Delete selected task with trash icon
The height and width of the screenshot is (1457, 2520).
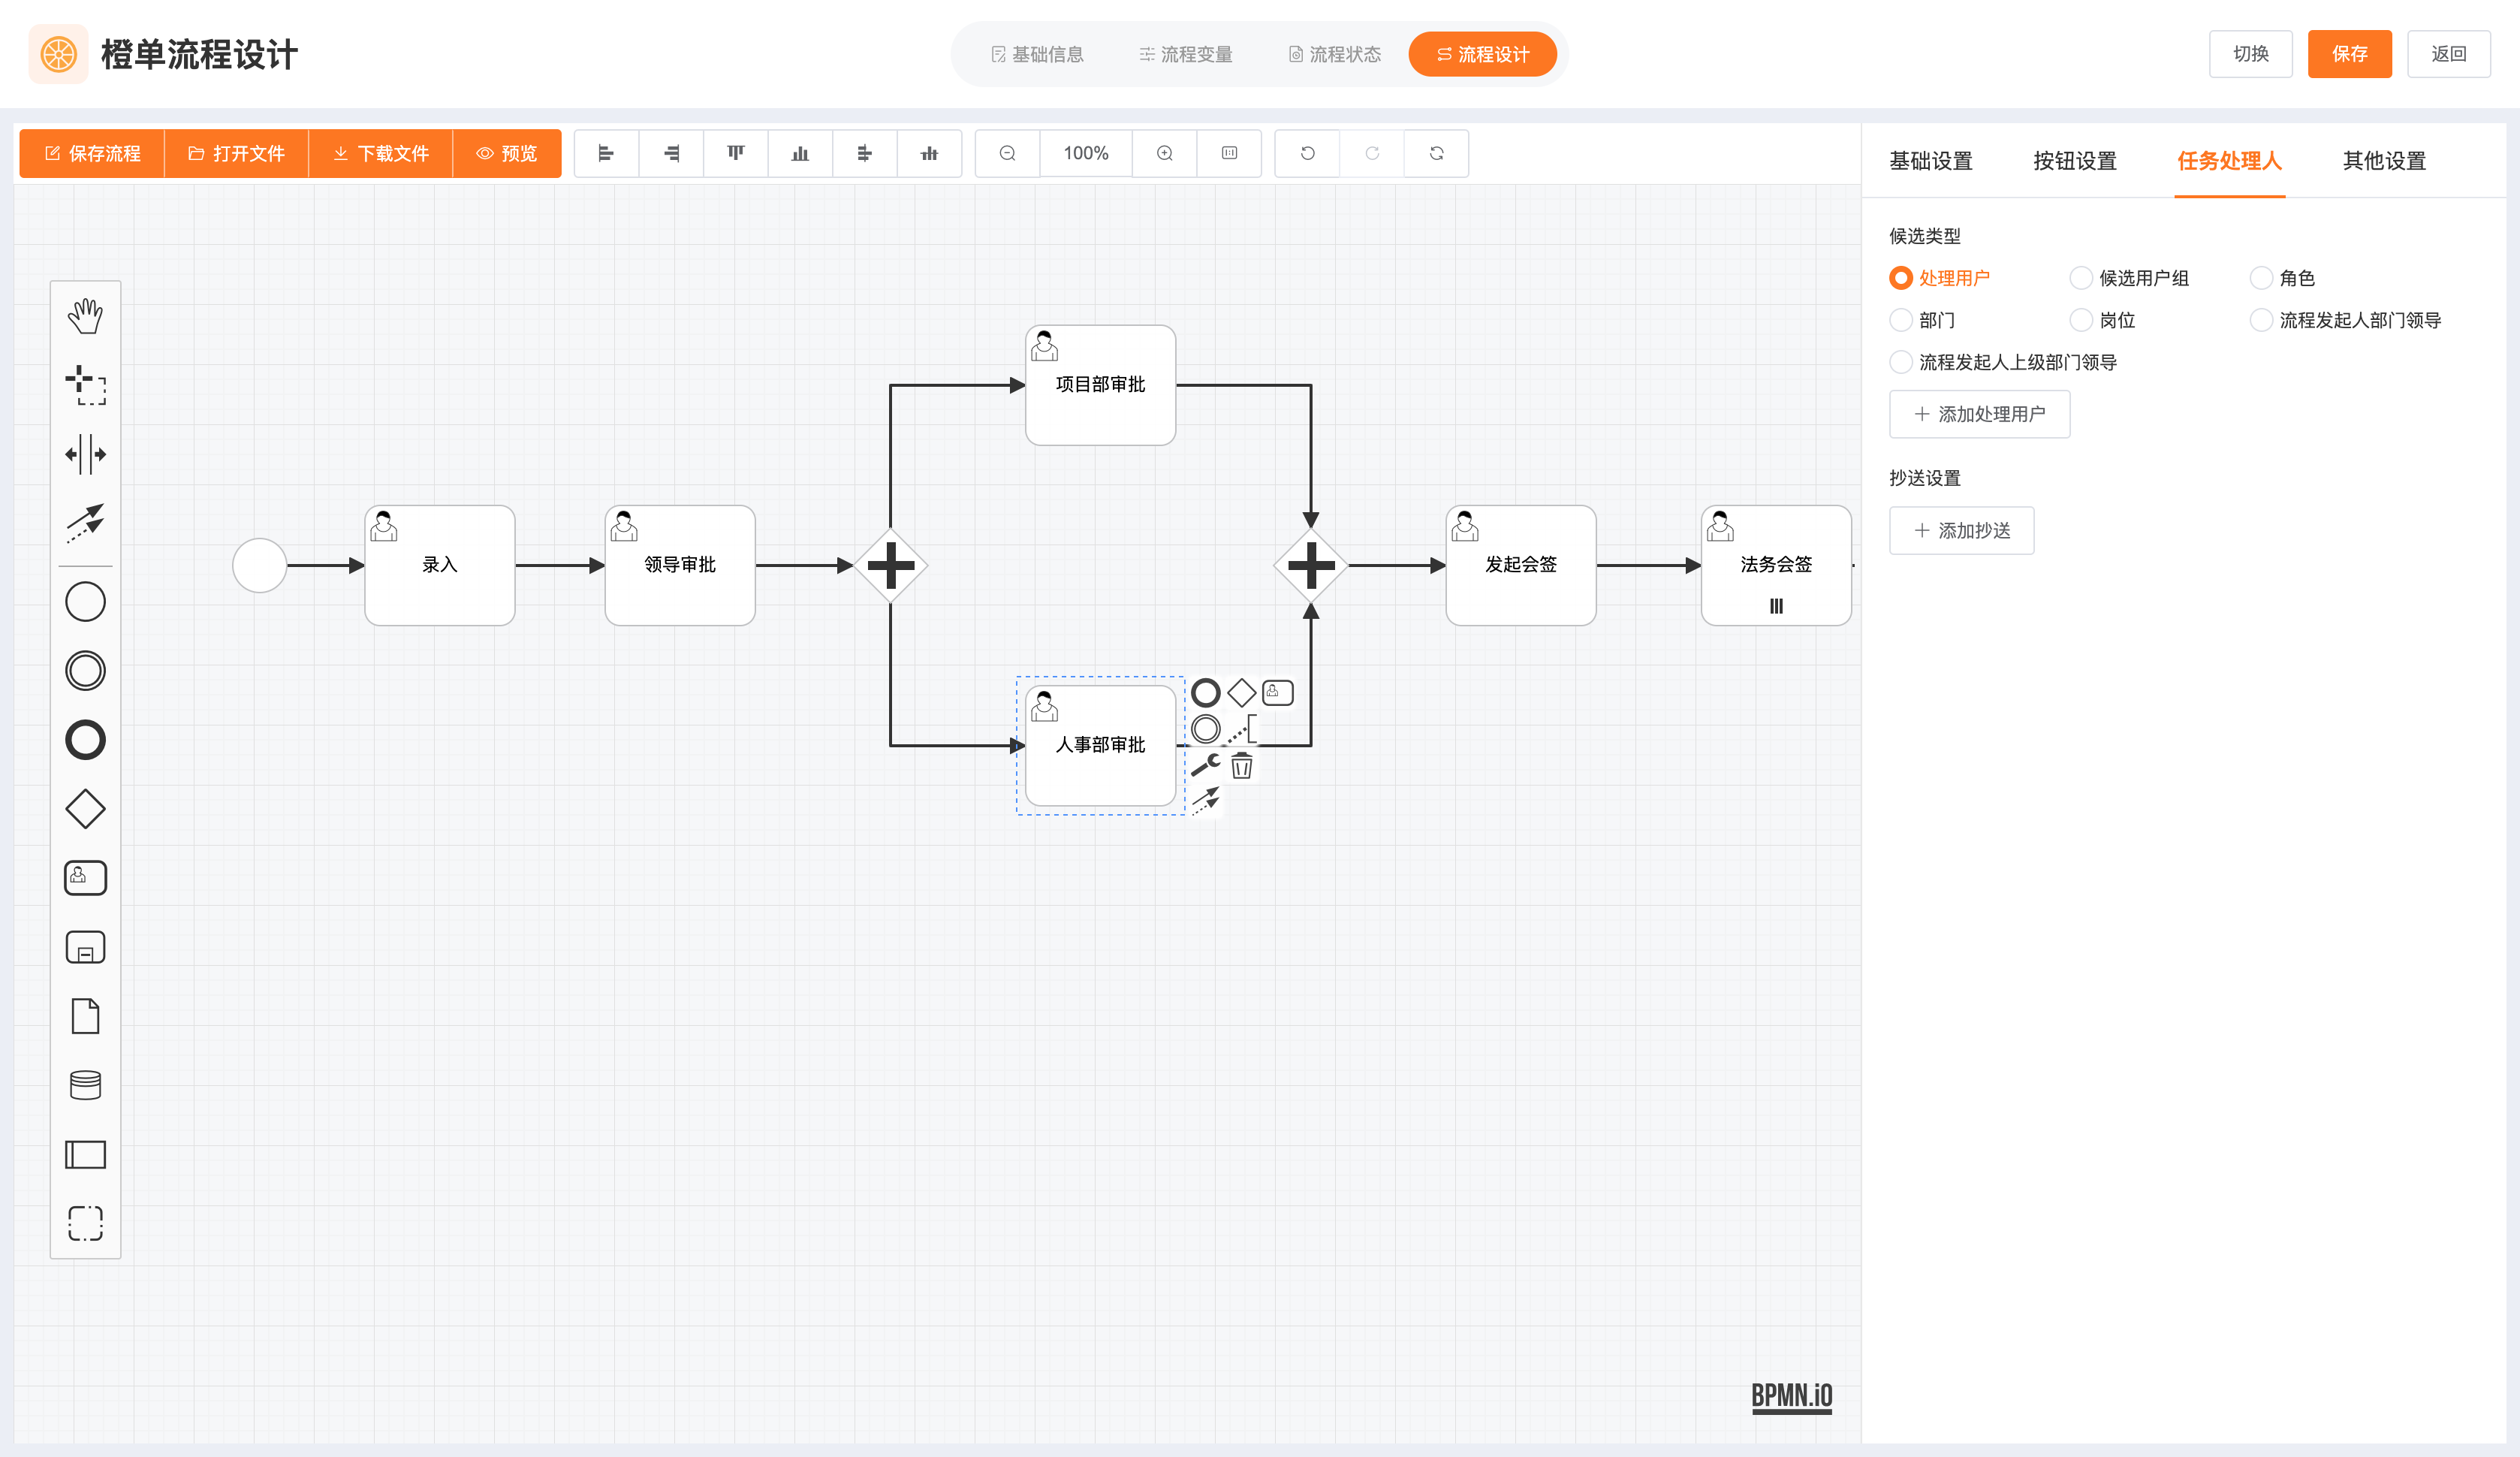coord(1241,767)
